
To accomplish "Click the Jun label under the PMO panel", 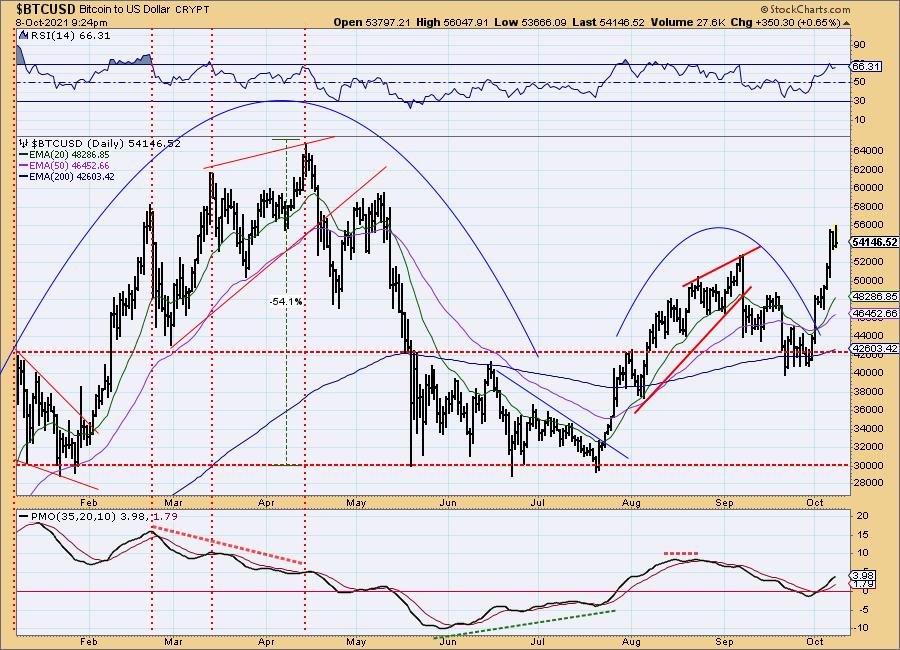I will point(448,642).
